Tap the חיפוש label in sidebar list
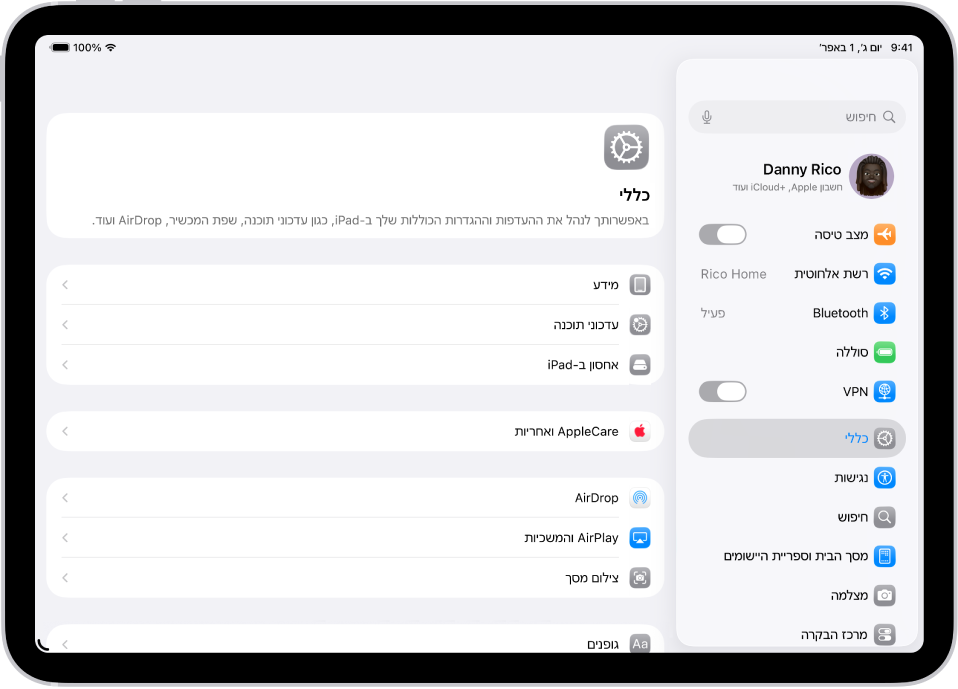This screenshot has height=689, width=958. pos(853,517)
